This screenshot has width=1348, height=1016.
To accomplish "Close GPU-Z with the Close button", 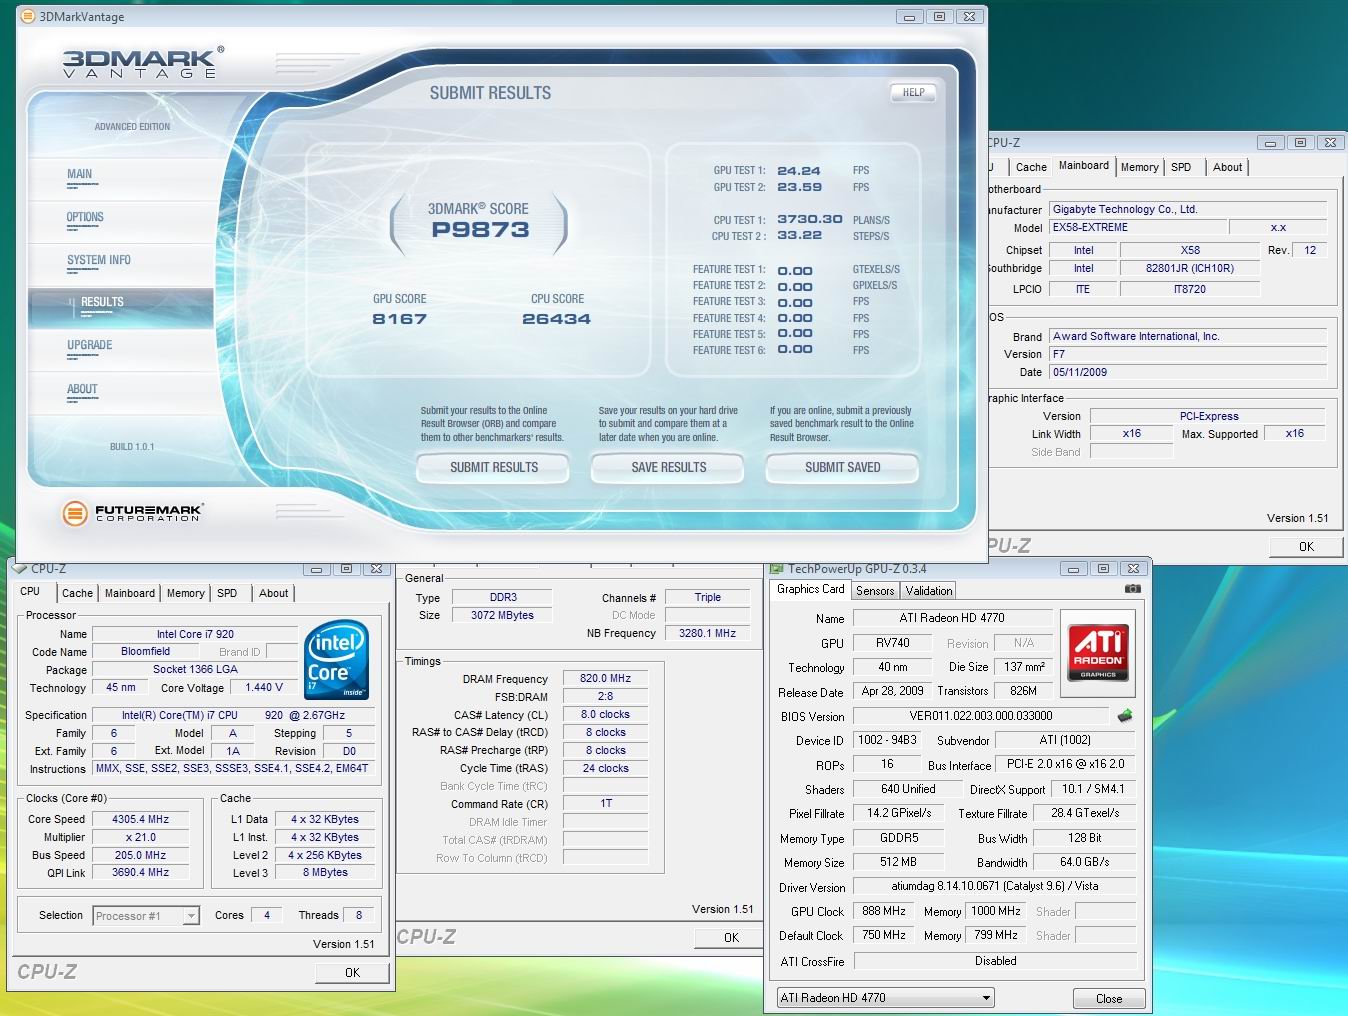I will (1109, 998).
